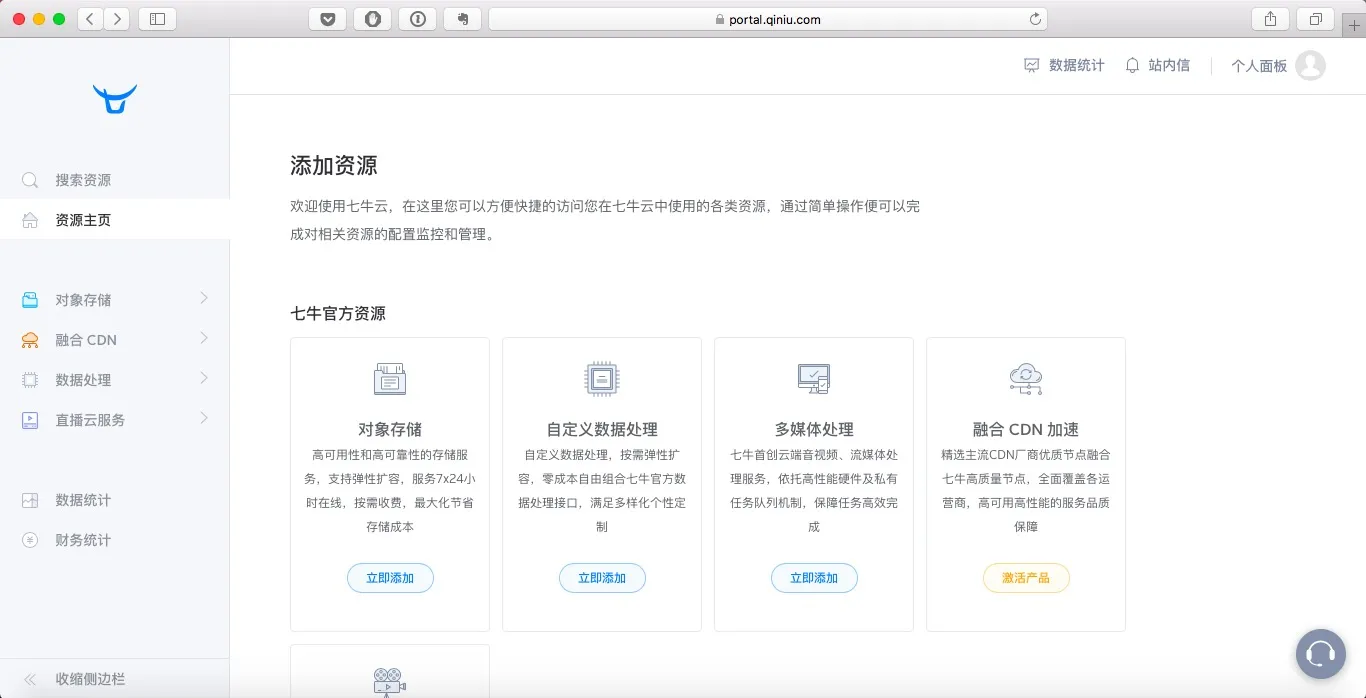This screenshot has width=1366, height=698.
Task: Click the Safari share button
Action: pos(1270,18)
